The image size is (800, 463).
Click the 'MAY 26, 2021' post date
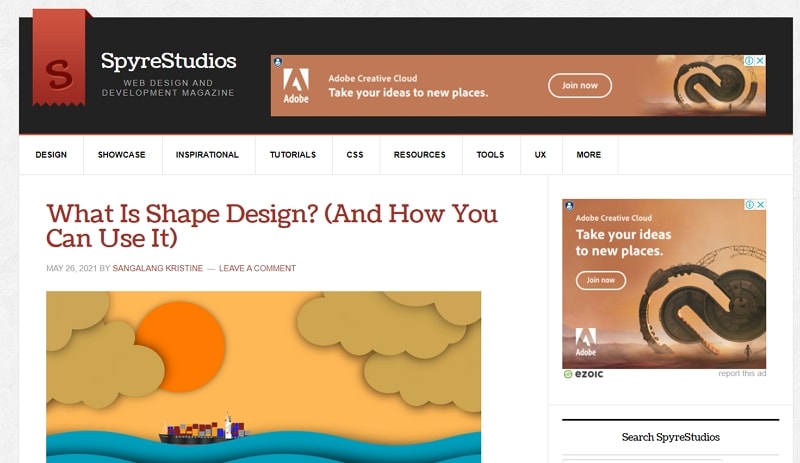71,269
